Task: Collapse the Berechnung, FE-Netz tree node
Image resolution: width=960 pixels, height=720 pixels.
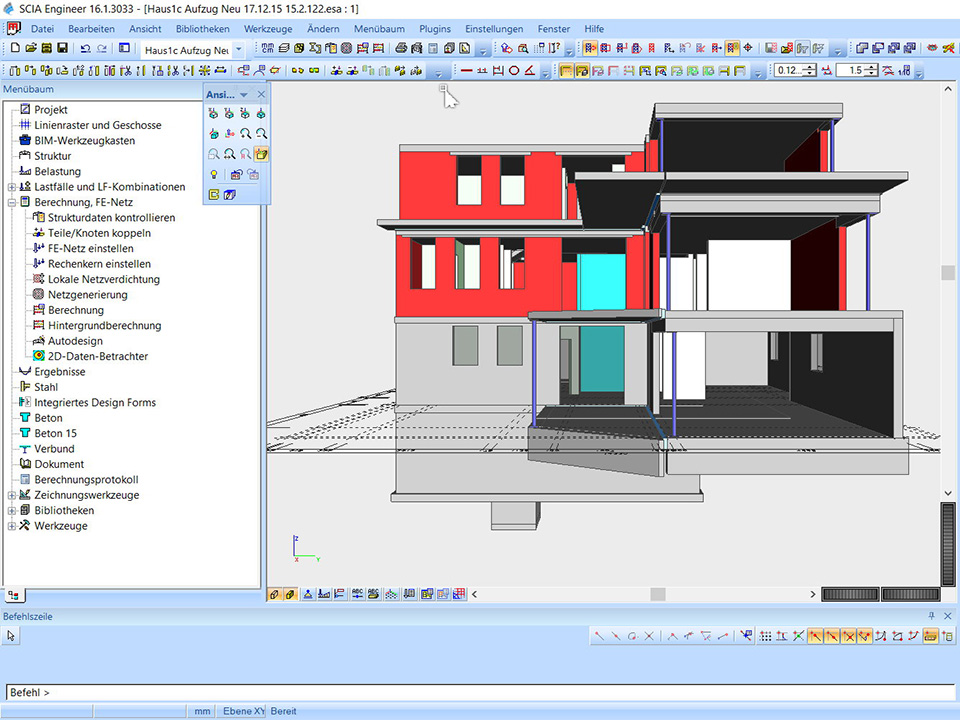Action: tap(12, 202)
